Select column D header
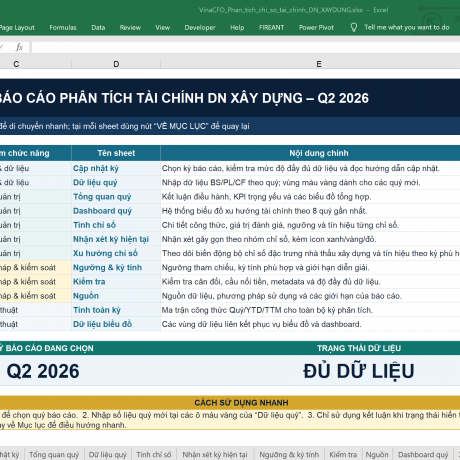 tap(116, 64)
